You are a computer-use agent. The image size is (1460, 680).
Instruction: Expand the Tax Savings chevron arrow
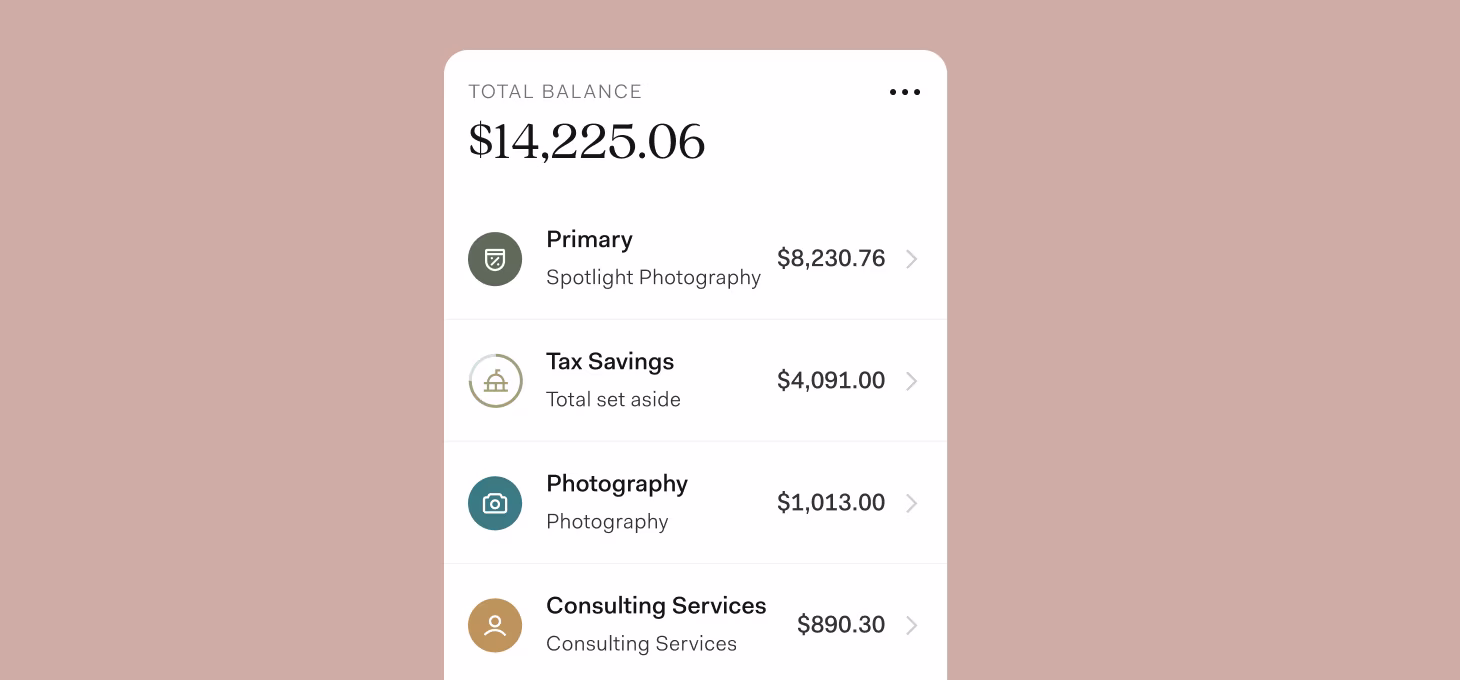coord(911,381)
